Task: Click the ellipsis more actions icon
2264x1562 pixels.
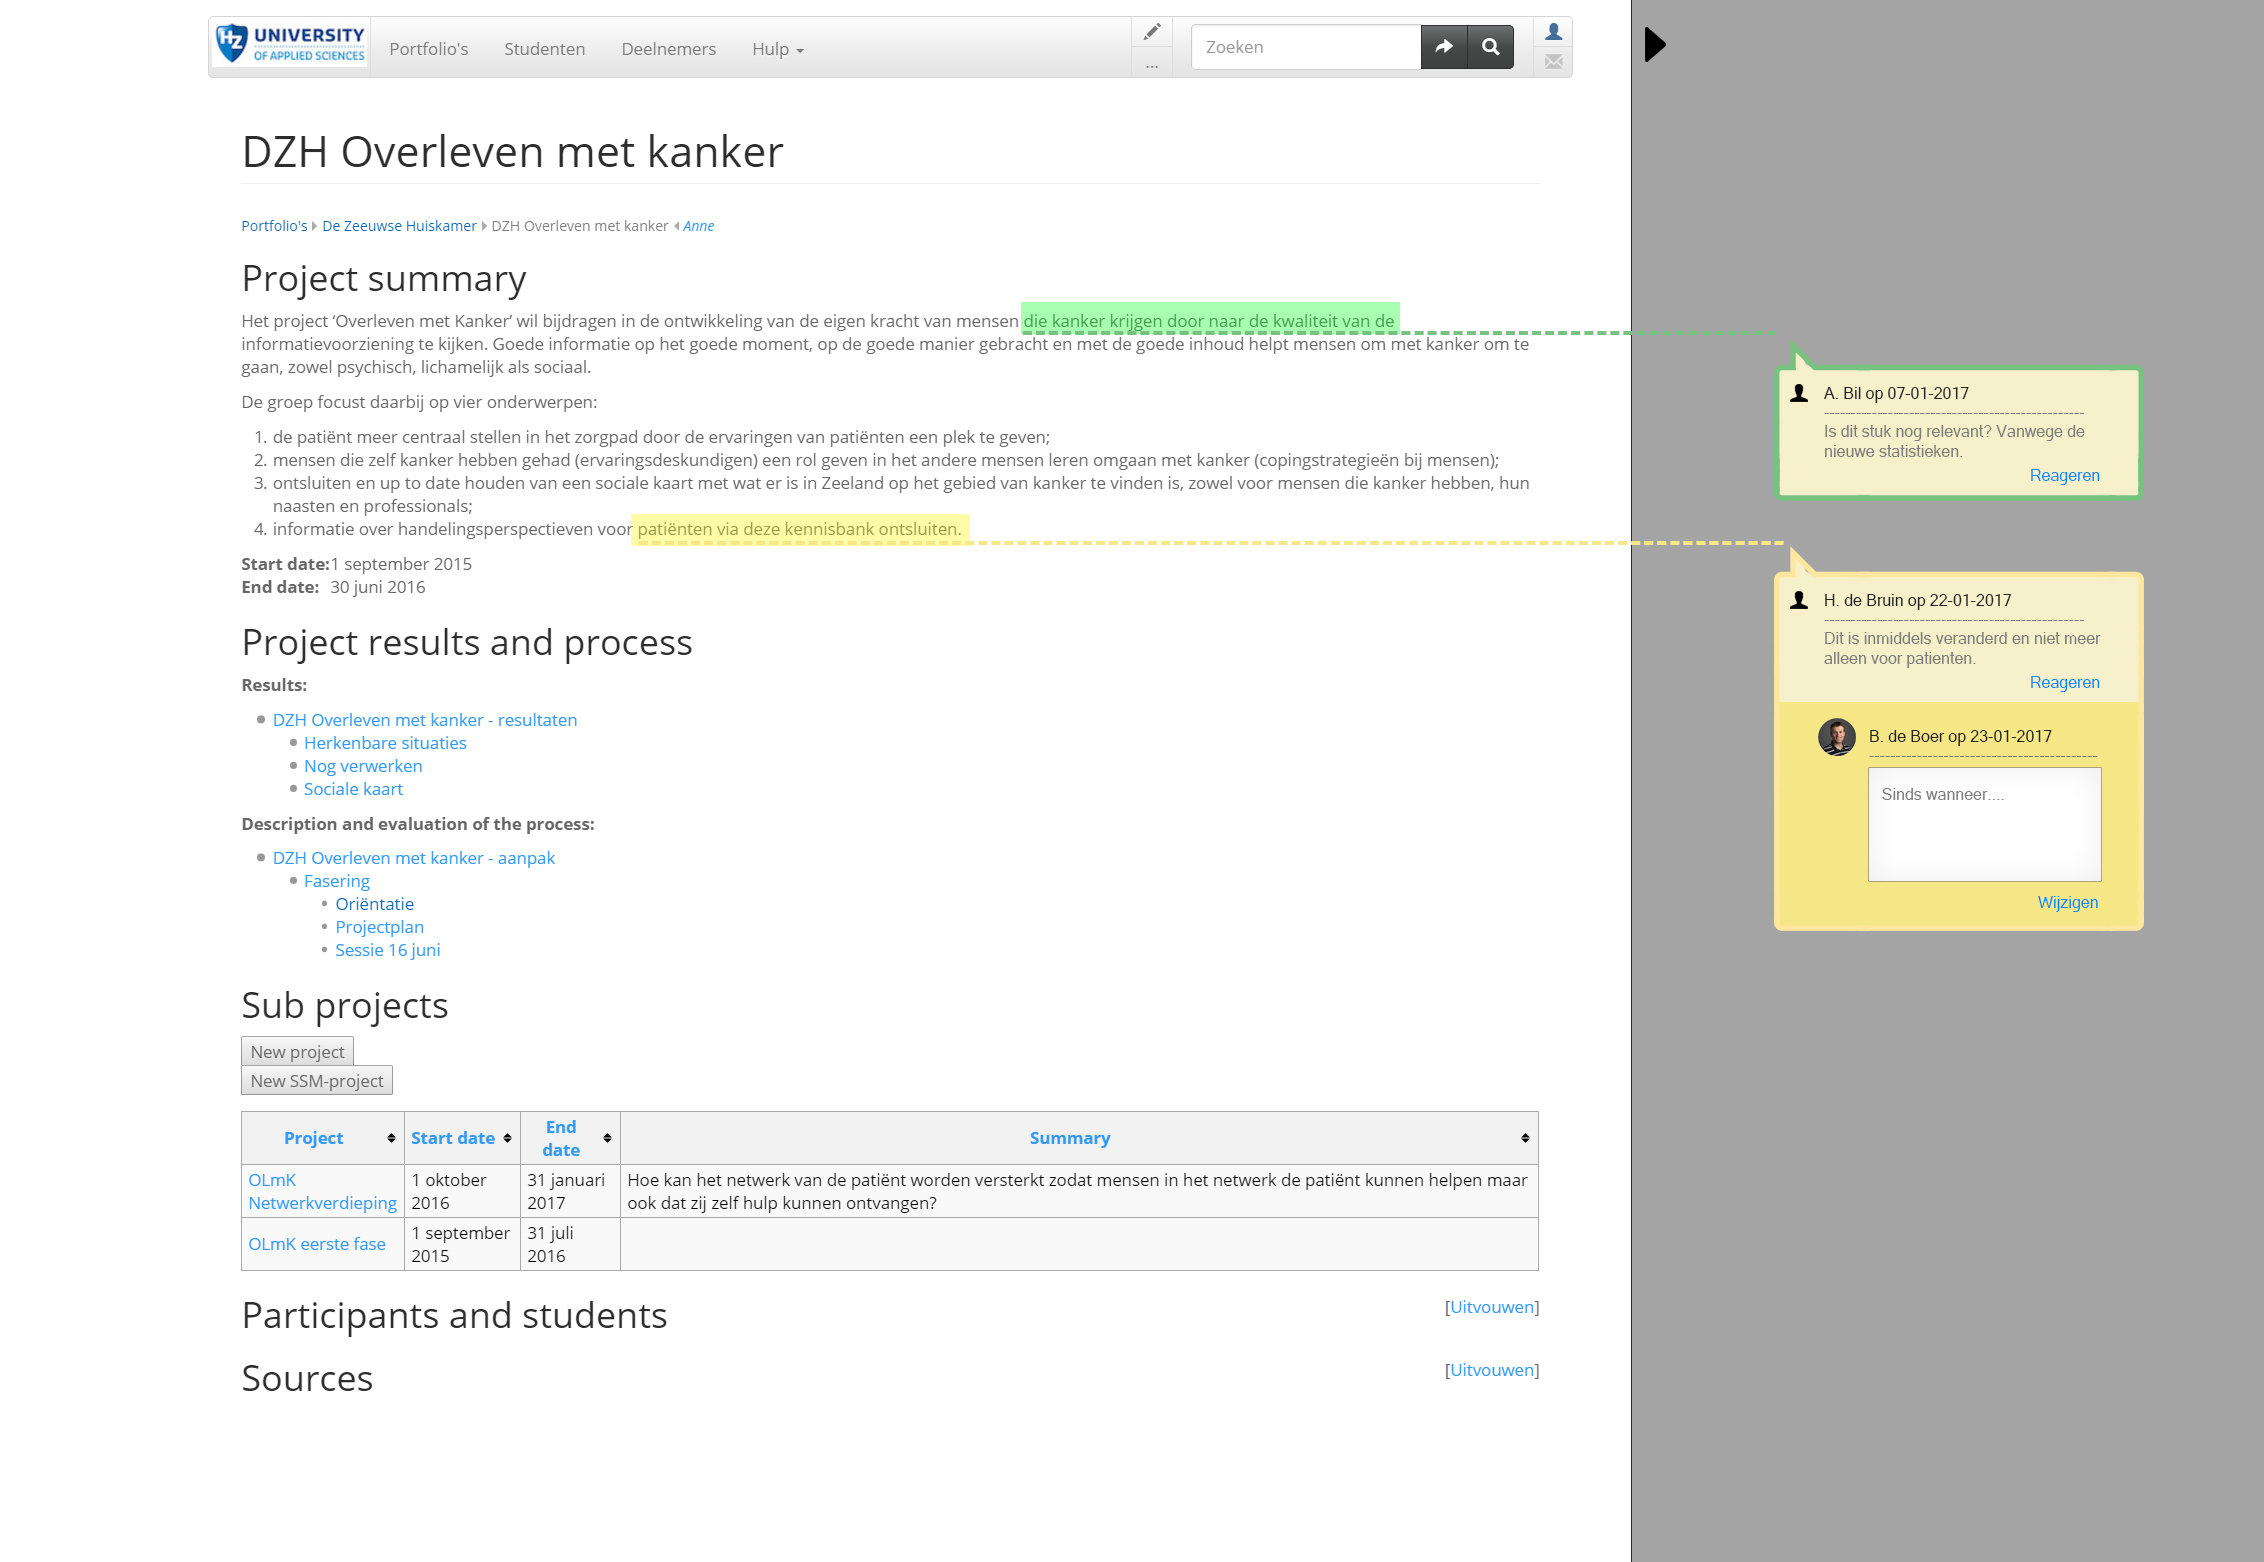Action: click(x=1152, y=65)
